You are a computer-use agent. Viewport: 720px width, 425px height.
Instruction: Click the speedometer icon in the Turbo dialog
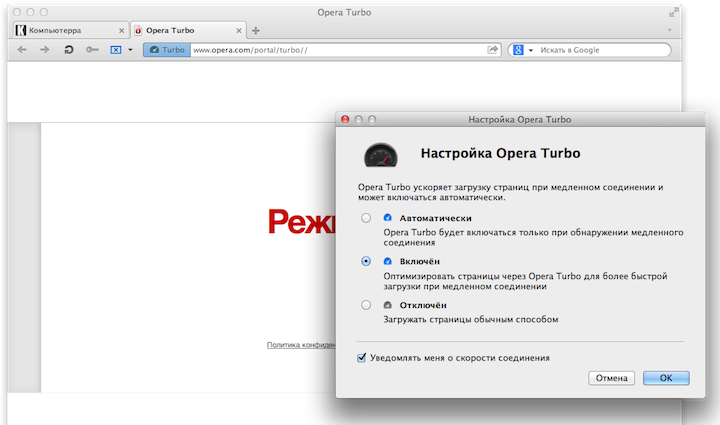[x=379, y=155]
